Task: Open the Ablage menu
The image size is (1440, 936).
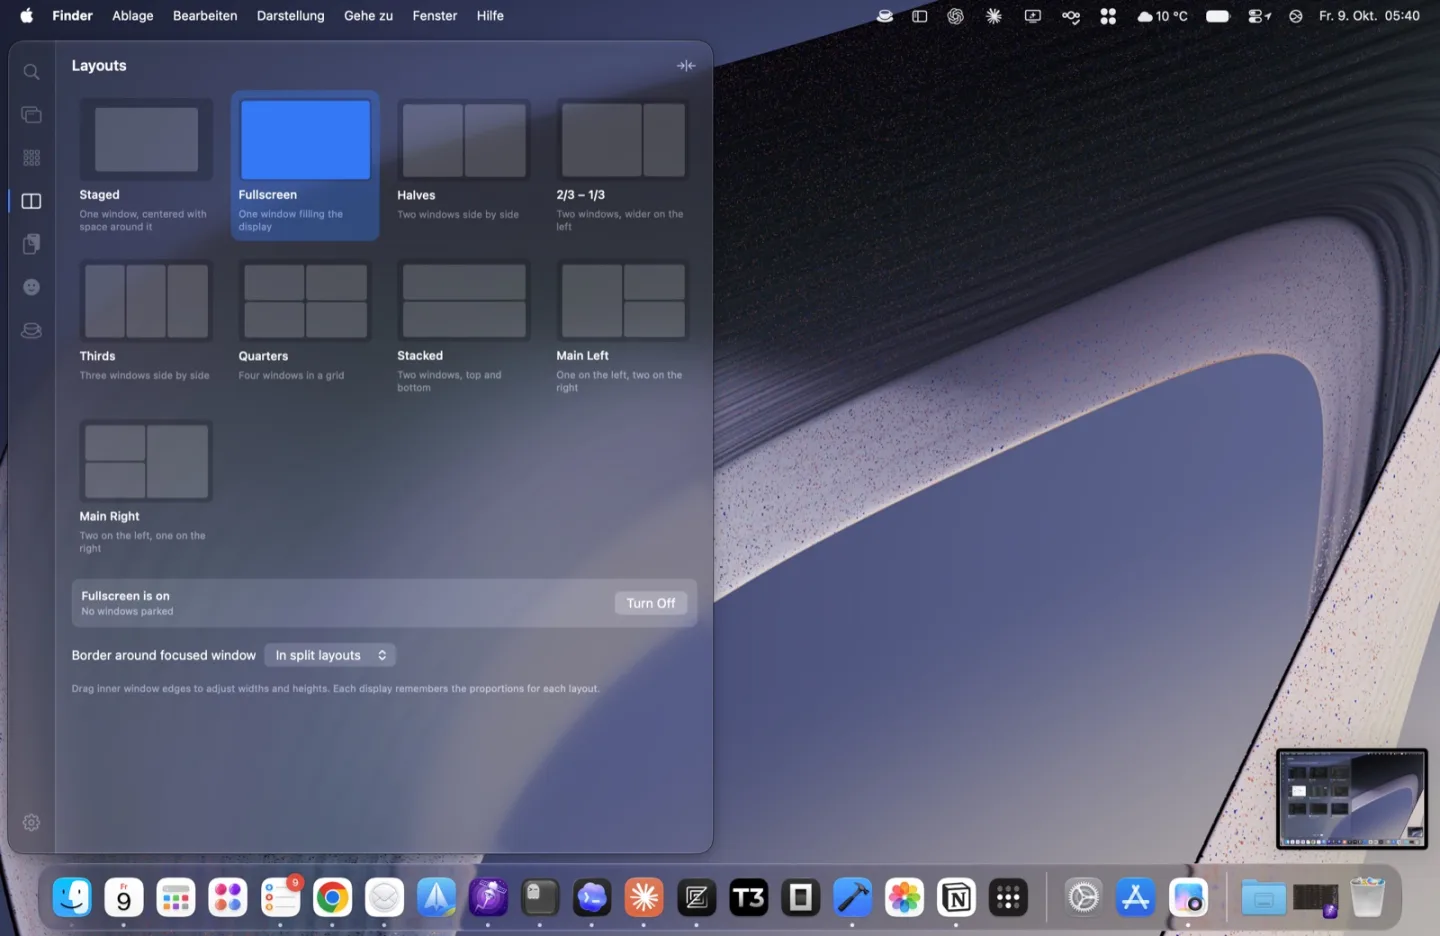Action: pos(133,15)
